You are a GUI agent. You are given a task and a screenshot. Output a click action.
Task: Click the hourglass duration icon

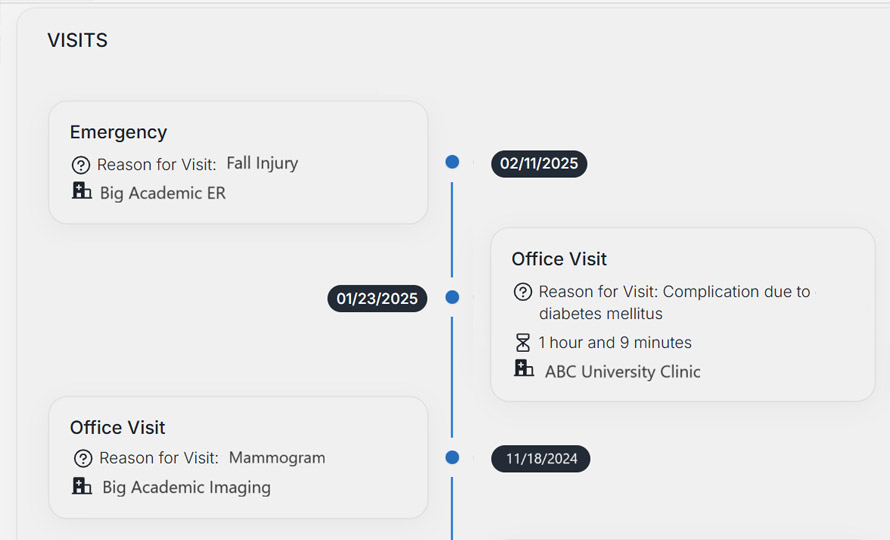click(523, 343)
